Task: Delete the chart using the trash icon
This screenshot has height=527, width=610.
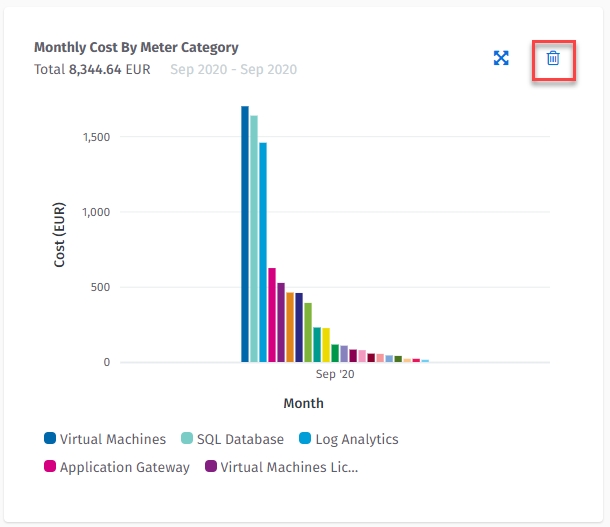Action: pos(553,59)
